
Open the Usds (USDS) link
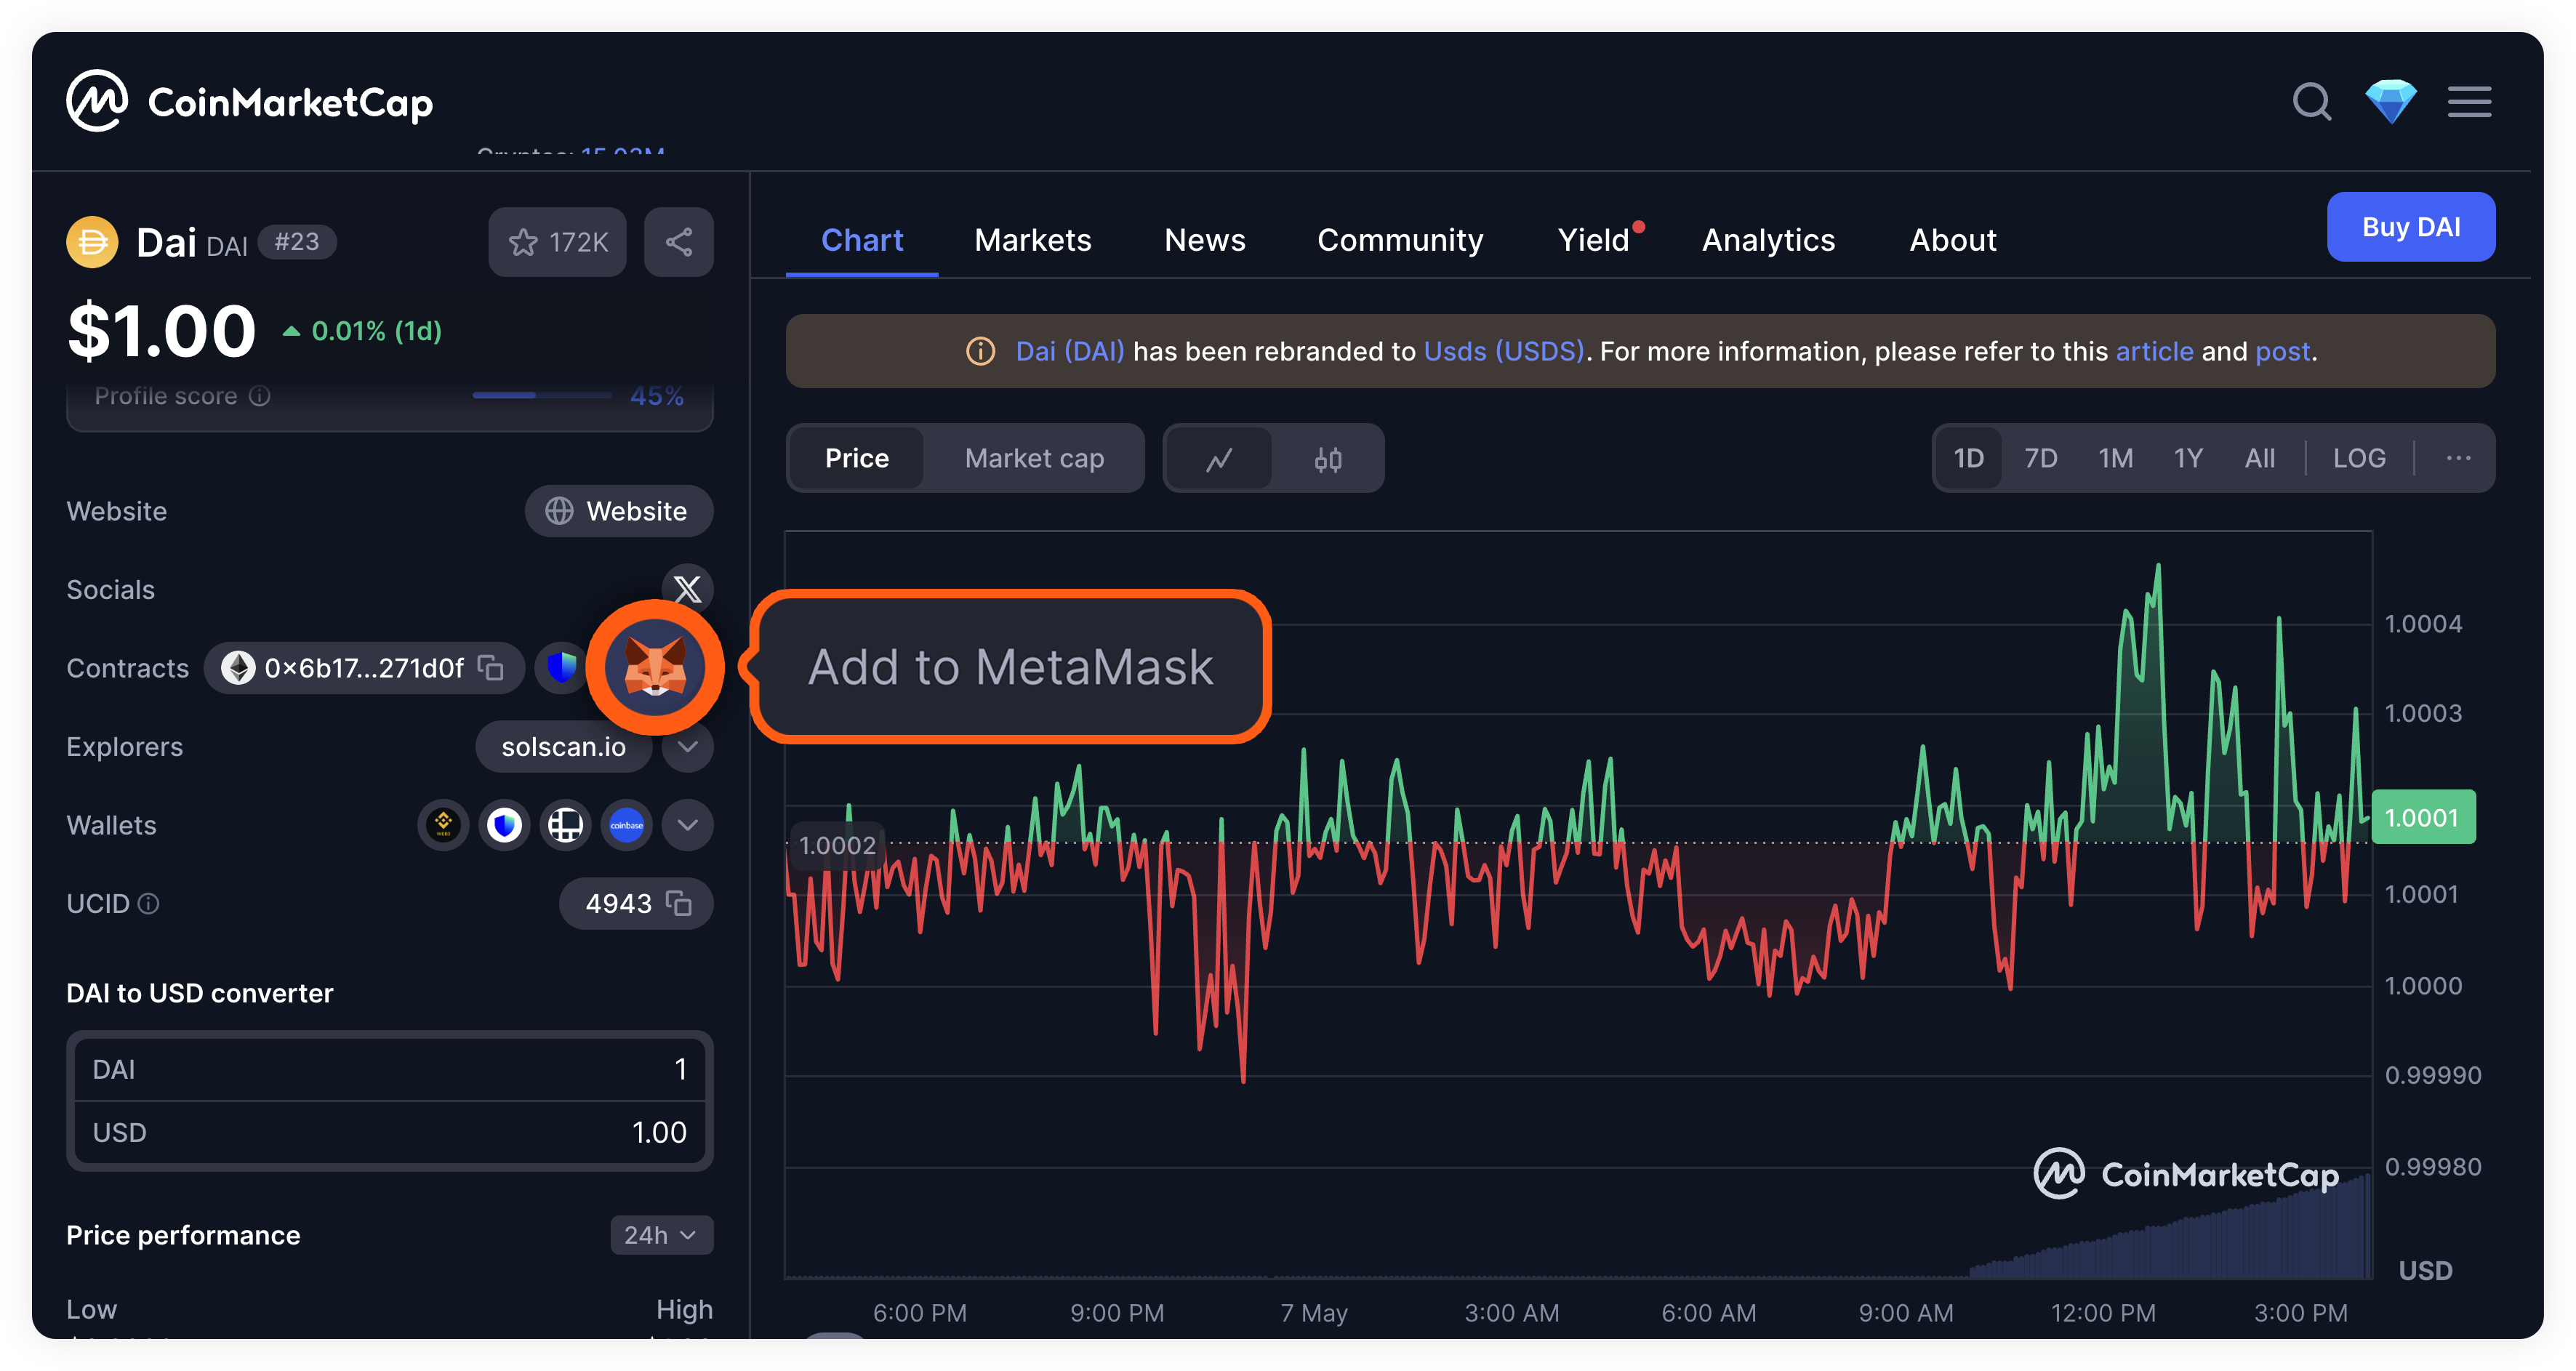coord(1504,352)
